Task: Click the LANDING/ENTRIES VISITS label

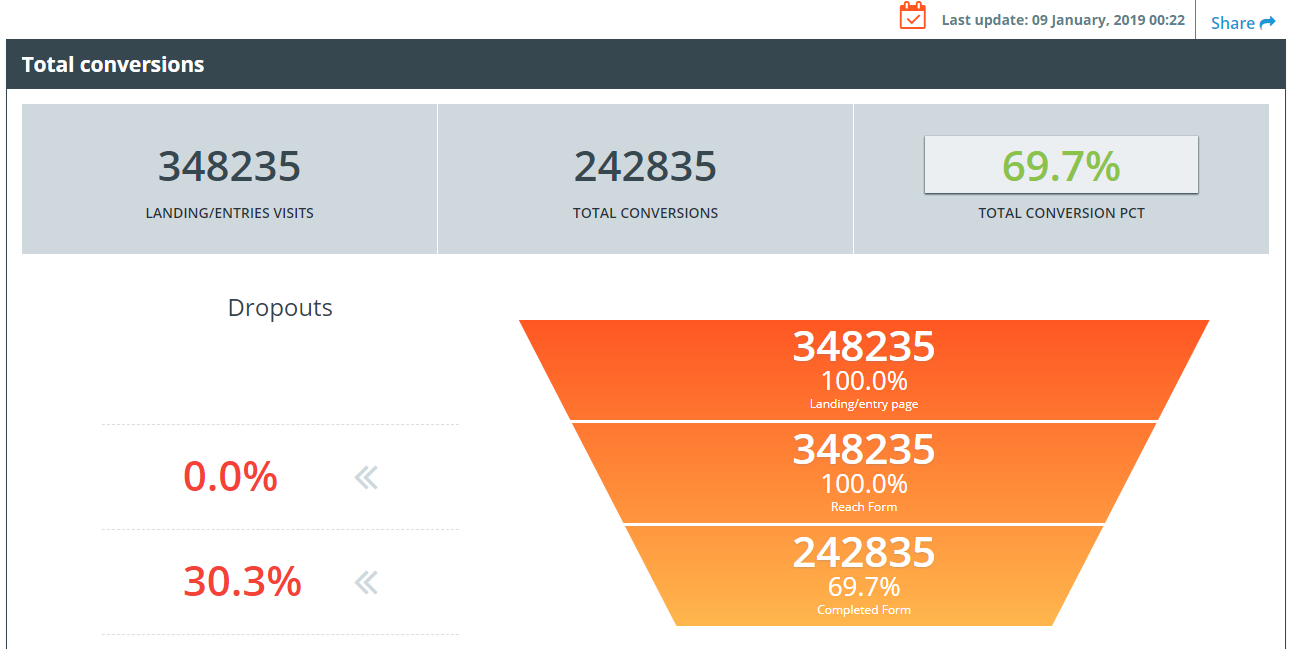Action: tap(229, 213)
